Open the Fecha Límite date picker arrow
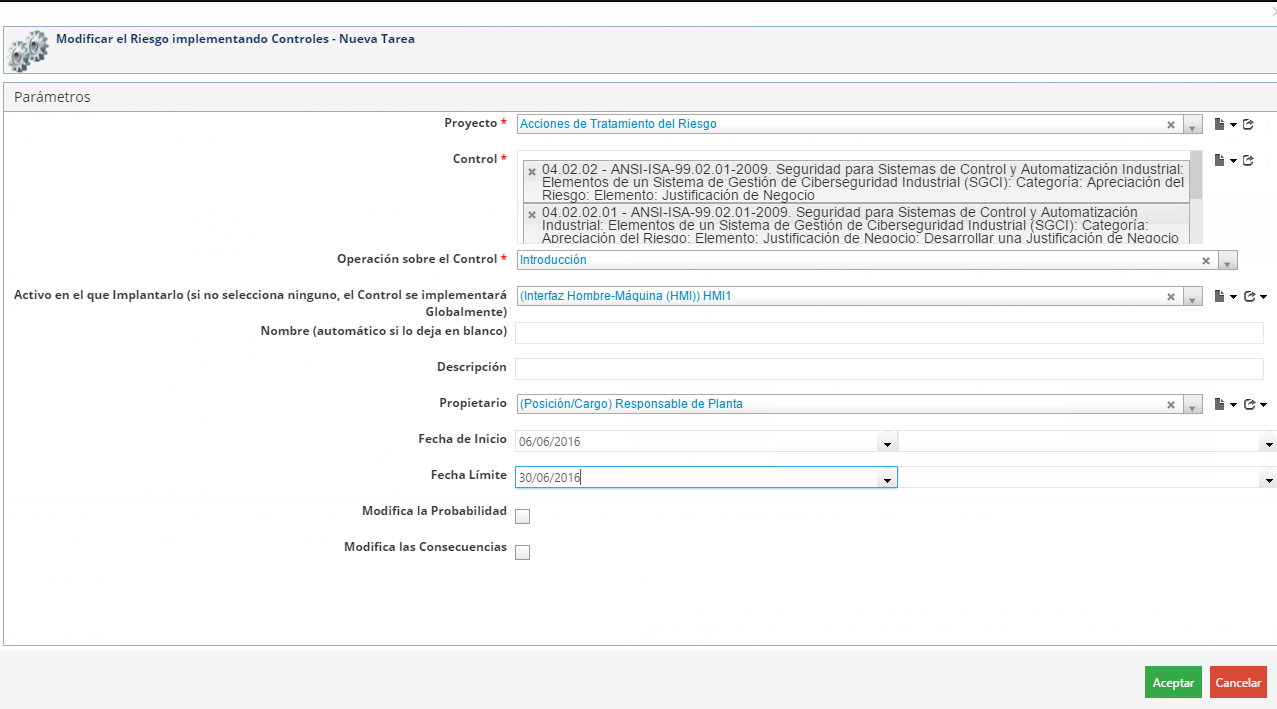The width and height of the screenshot is (1277, 709). (886, 479)
